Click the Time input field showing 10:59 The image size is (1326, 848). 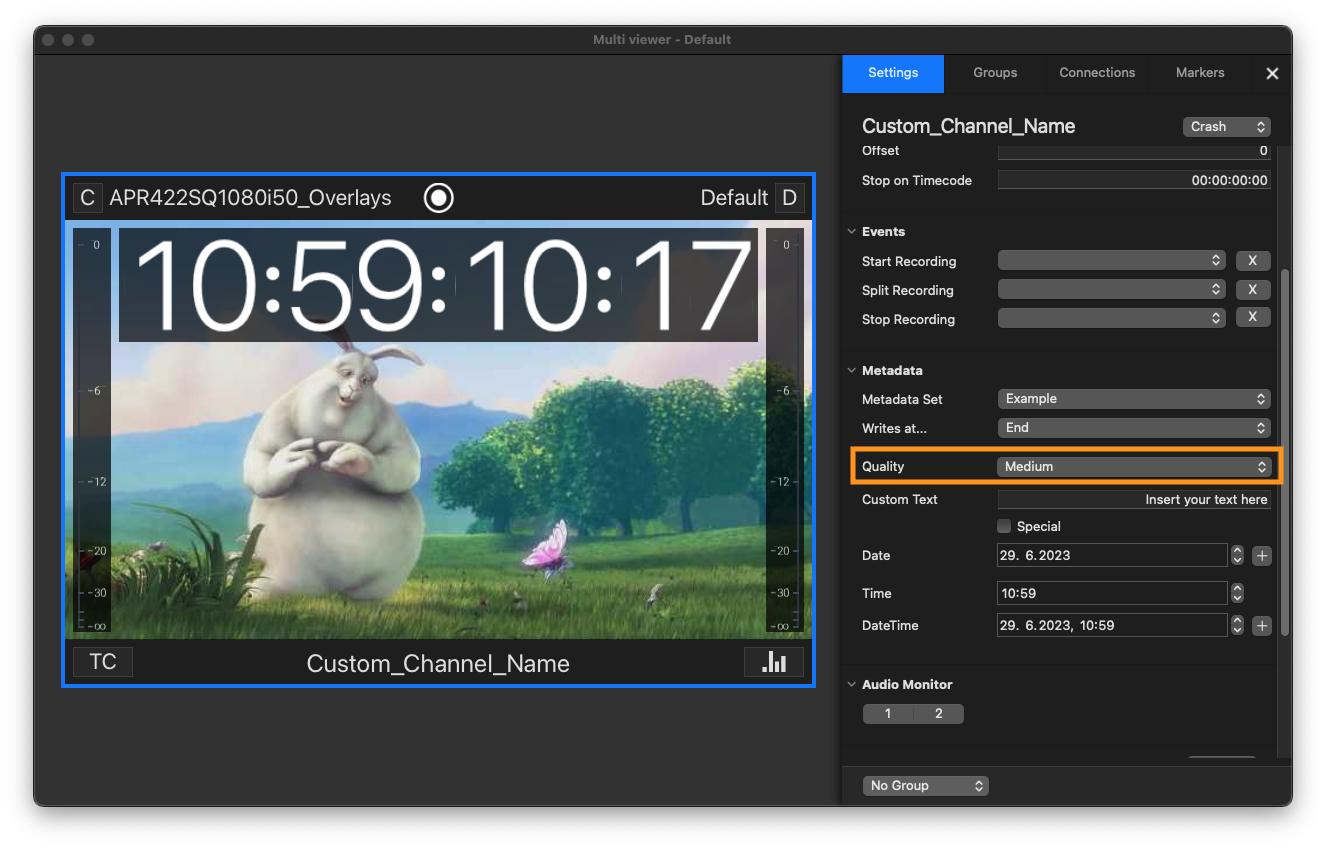[x=1112, y=593]
